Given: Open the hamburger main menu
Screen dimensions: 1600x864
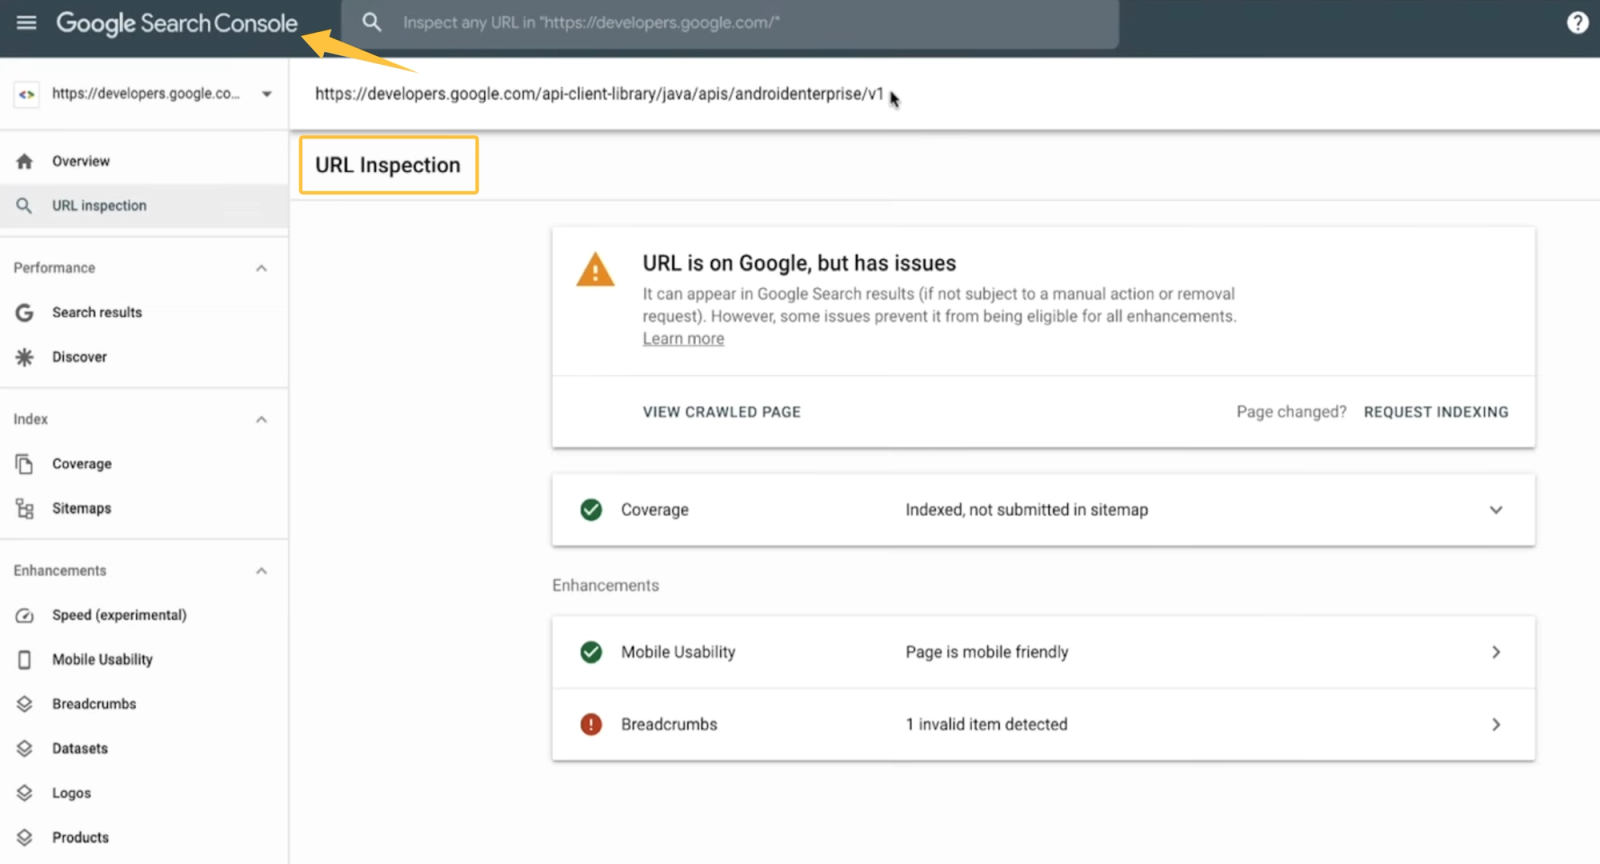Looking at the screenshot, I should (x=26, y=22).
